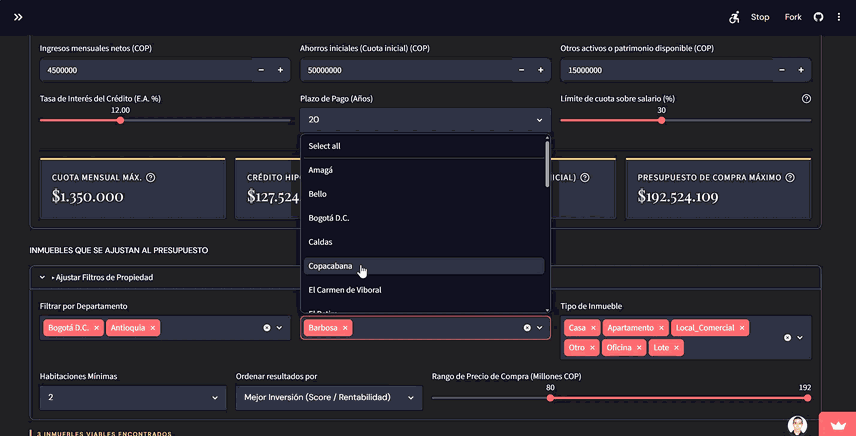Screen dimensions: 856x436
Task: Click the help icon beside Cuota Mensual Máx.
Action: 151,177
